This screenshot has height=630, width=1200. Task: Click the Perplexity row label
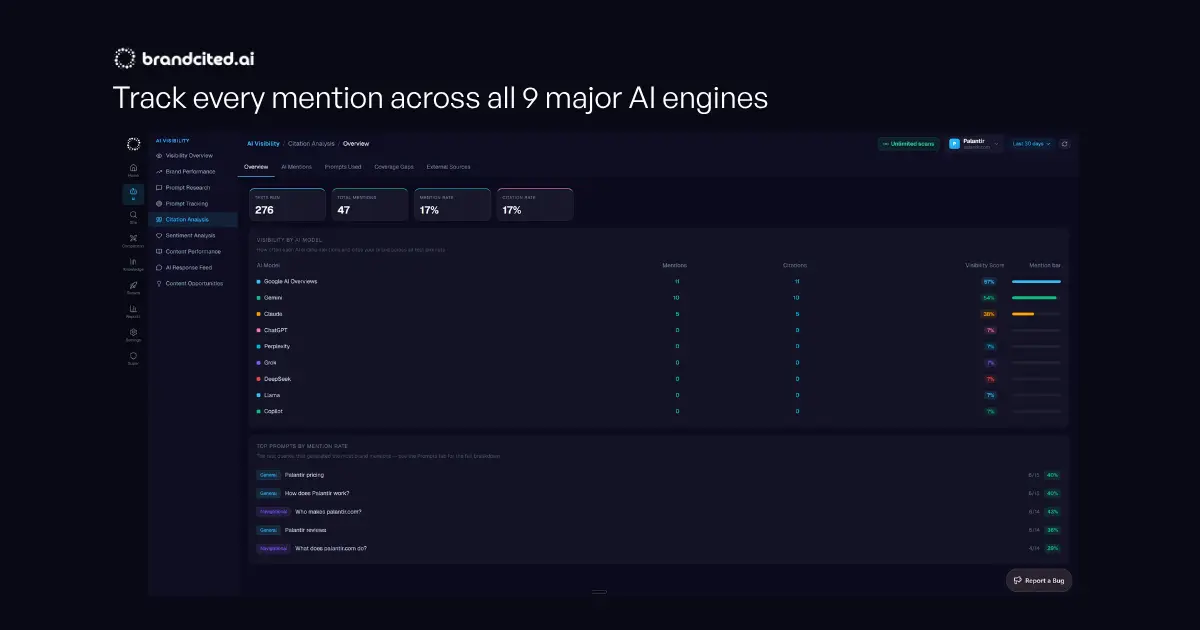[277, 346]
